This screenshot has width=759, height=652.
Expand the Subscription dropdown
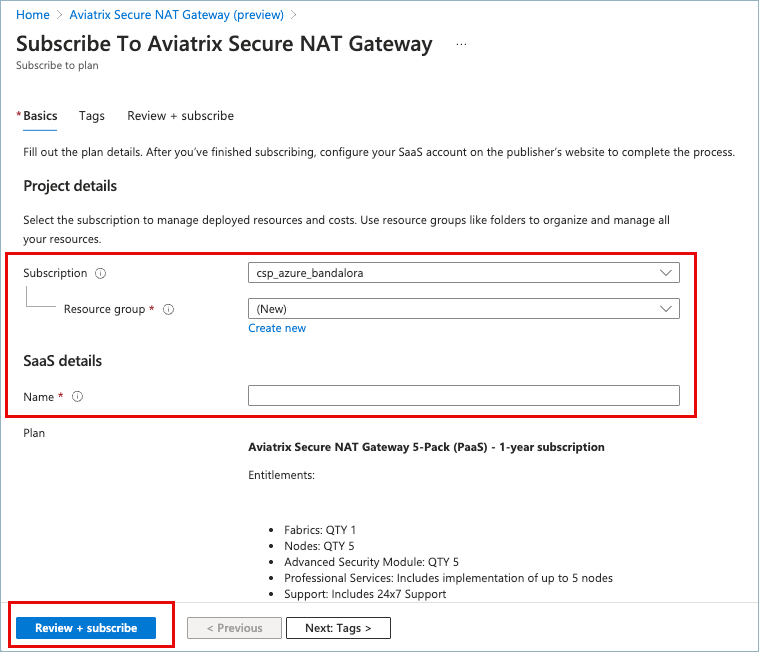[463, 273]
